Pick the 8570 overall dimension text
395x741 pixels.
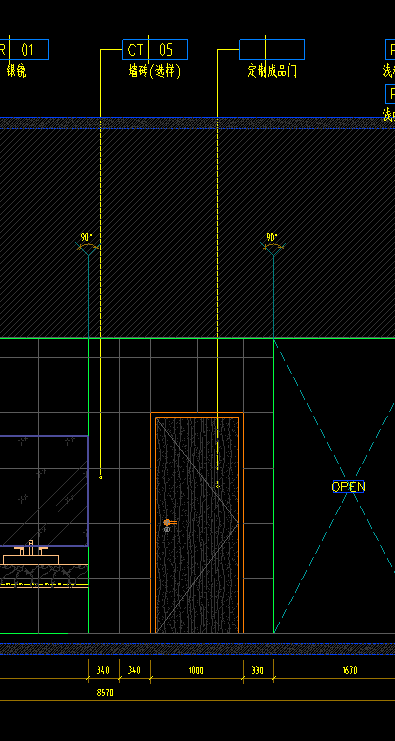coord(105,692)
